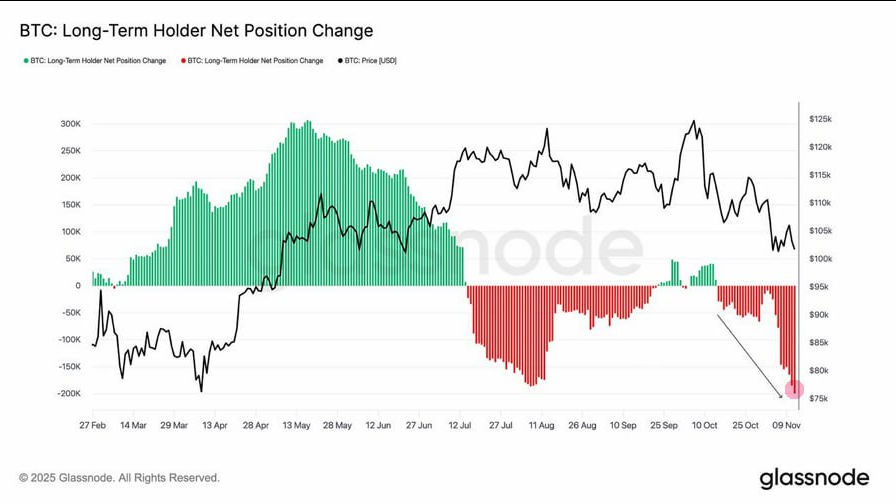This screenshot has height=504, width=896.
Task: Click the 13 May date on the x-axis
Action: [x=297, y=424]
